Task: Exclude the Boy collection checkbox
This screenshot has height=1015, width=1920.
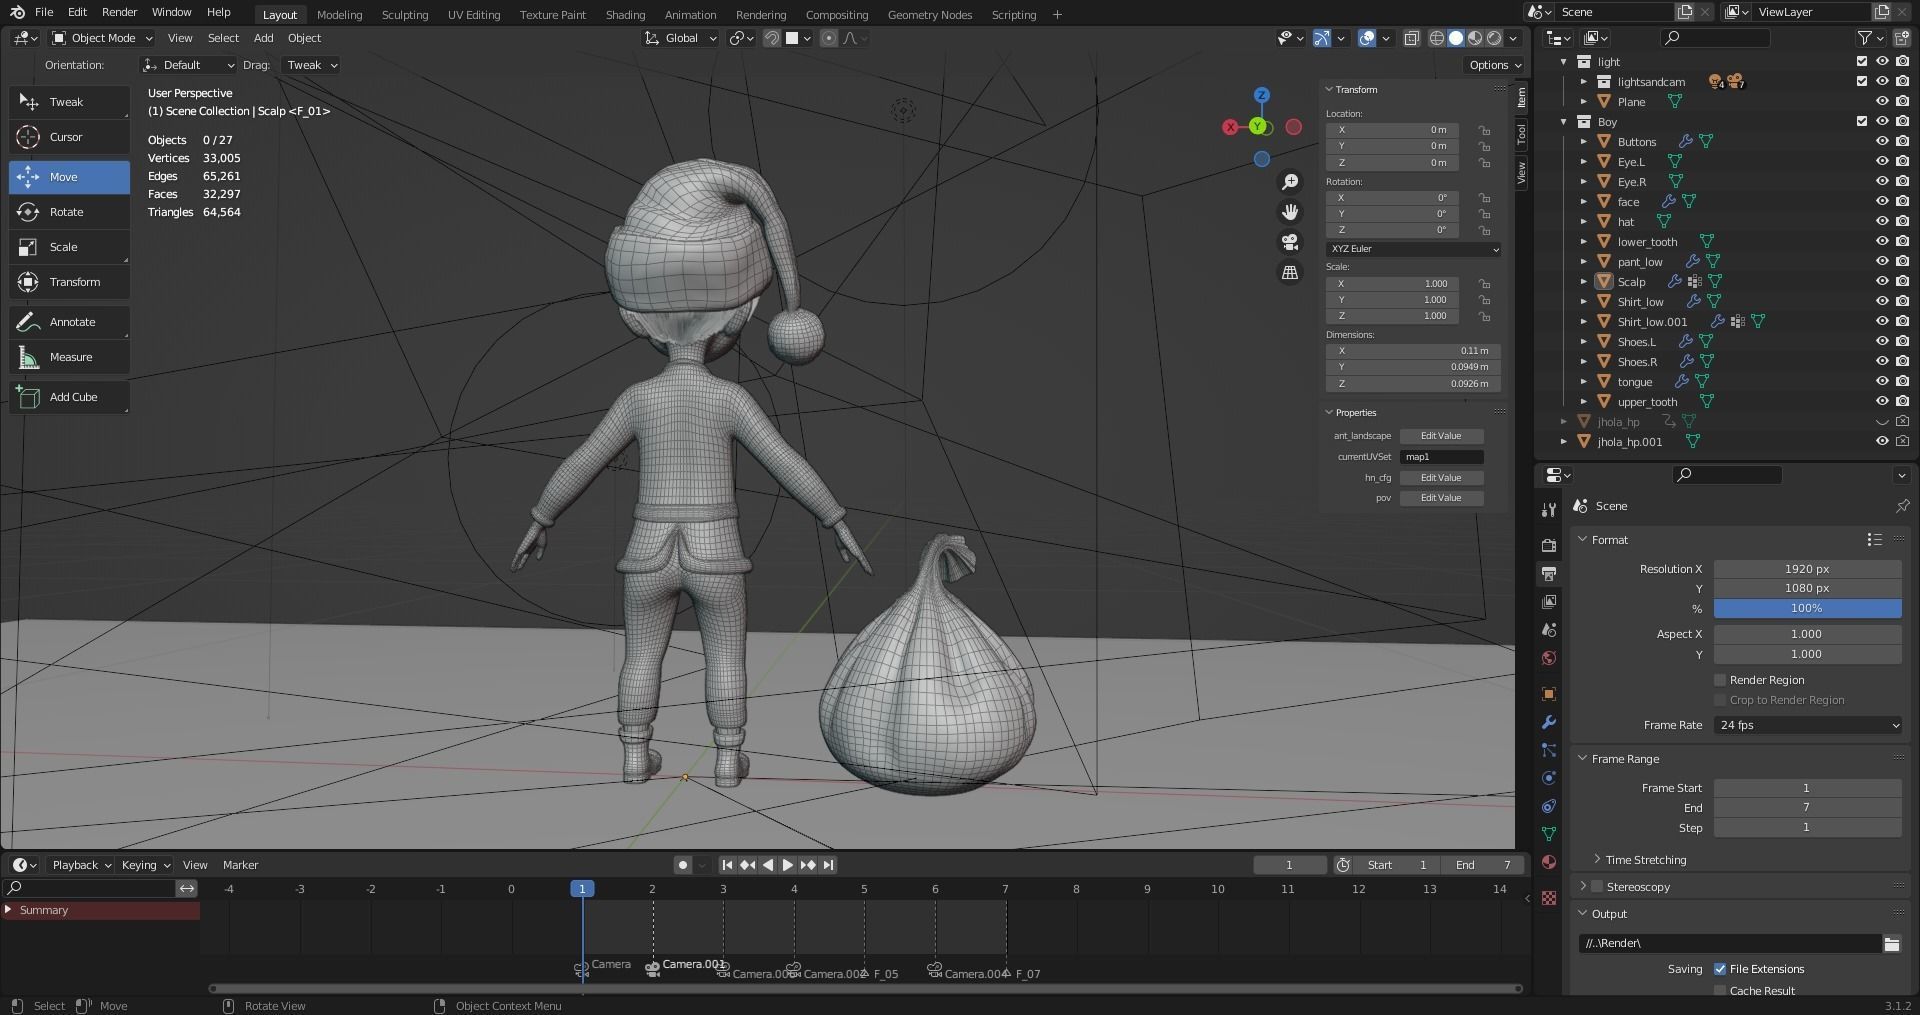Action: point(1862,121)
